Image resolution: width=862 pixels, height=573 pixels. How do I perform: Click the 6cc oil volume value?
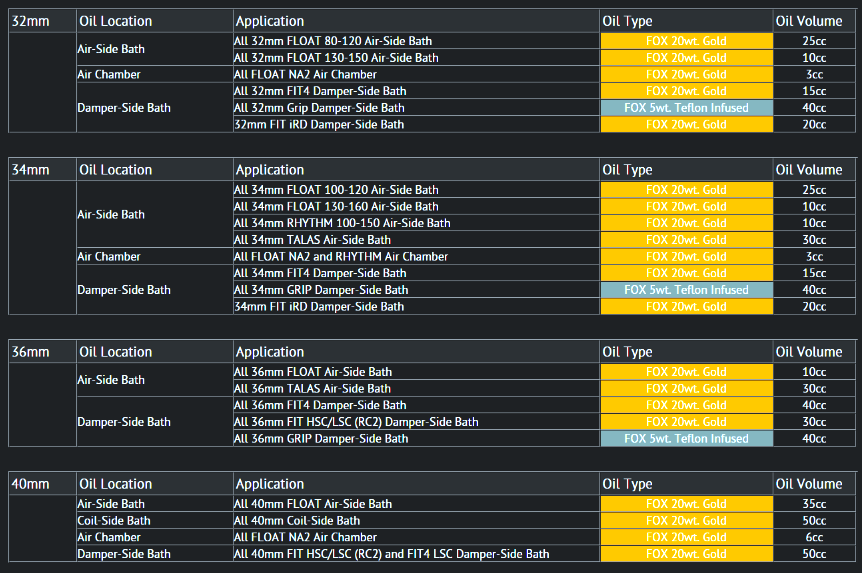click(x=814, y=538)
